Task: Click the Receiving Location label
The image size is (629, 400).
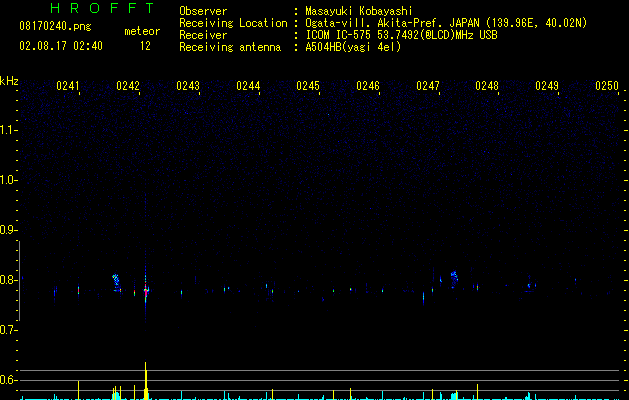Action: point(233,23)
